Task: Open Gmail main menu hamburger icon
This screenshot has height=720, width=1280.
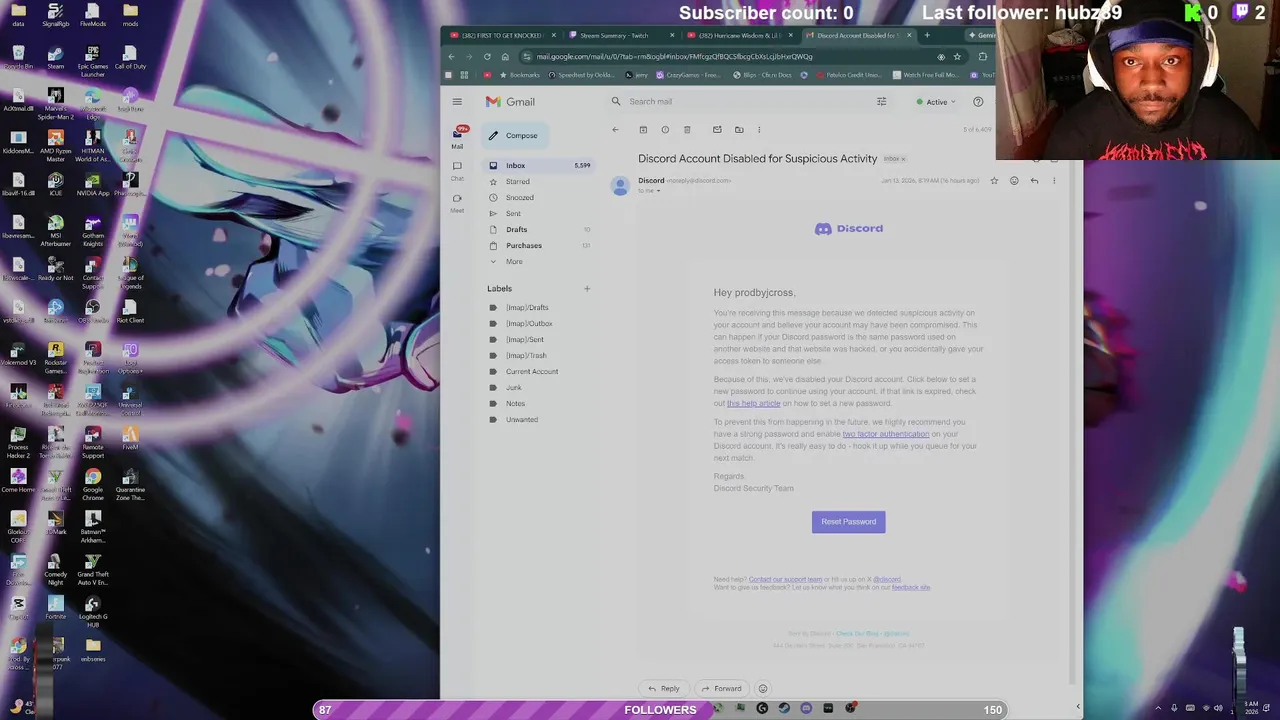Action: [x=457, y=101]
